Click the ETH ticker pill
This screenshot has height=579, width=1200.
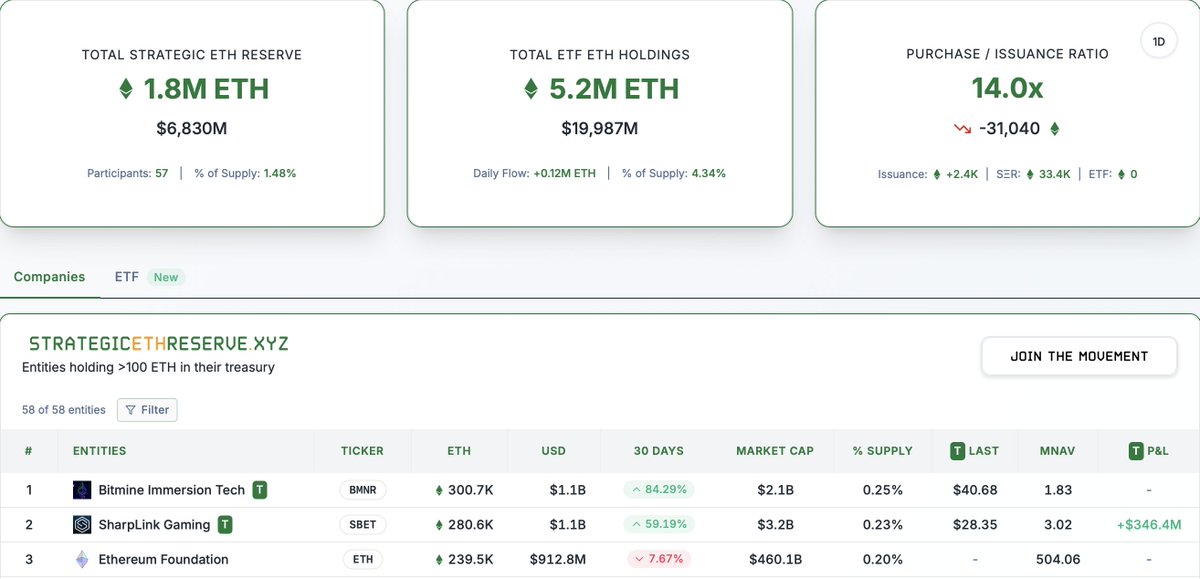tap(363, 560)
